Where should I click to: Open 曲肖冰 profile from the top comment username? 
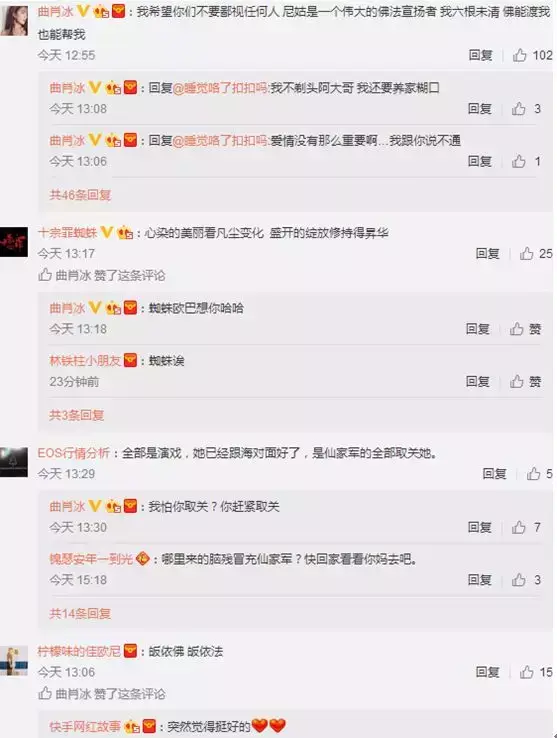click(x=56, y=11)
